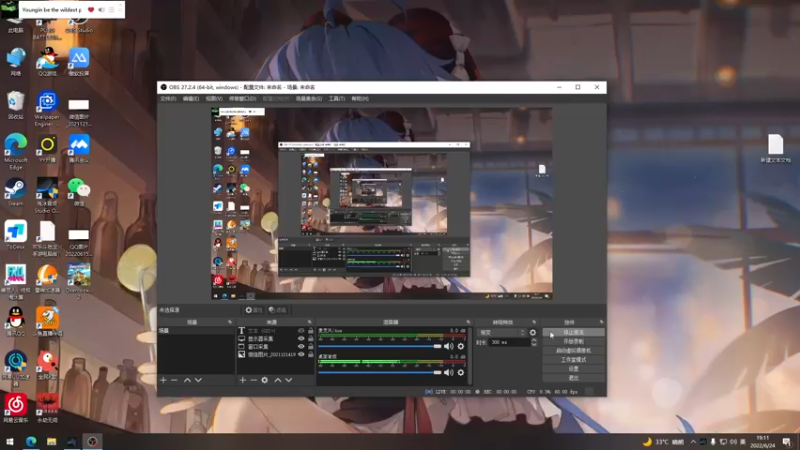Open the Docks menu in OBS
Image resolution: width=800 pixels, height=450 pixels.
pyautogui.click(x=242, y=98)
